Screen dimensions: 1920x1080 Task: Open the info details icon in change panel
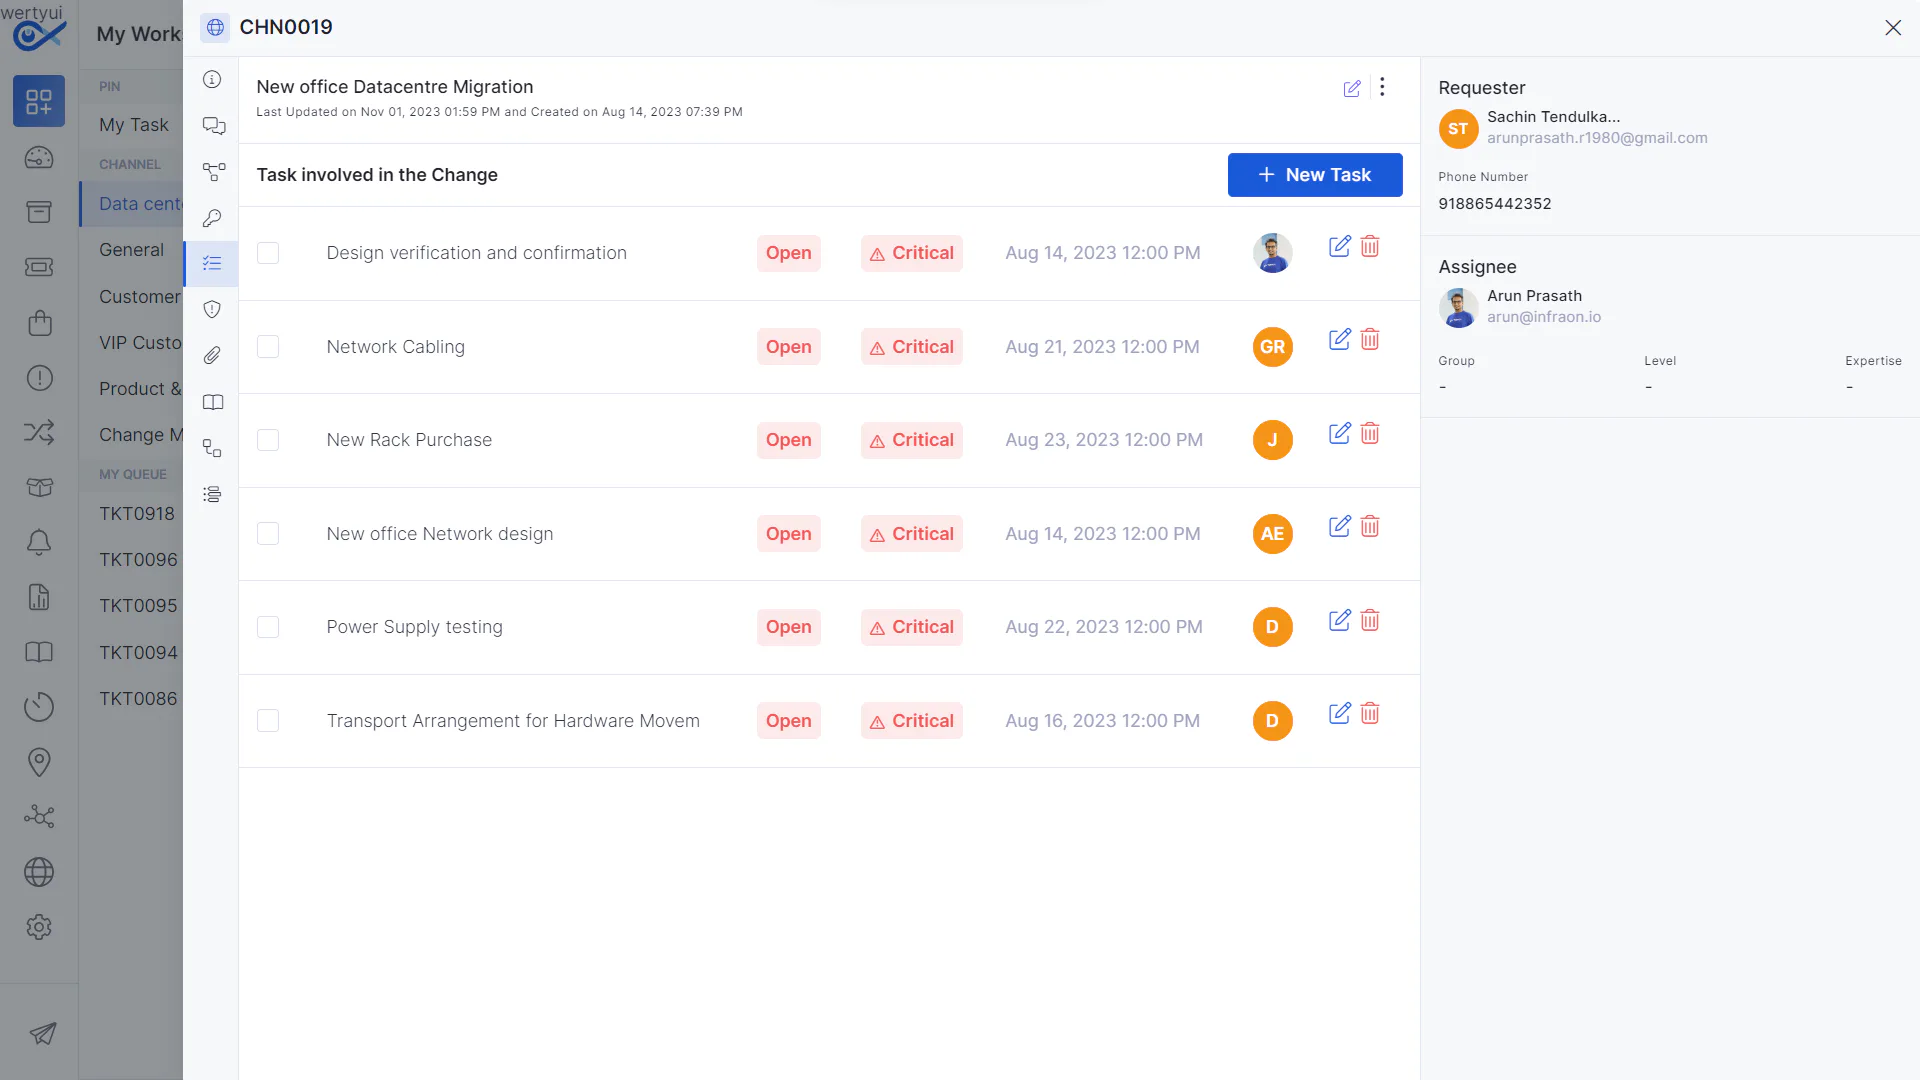pyautogui.click(x=212, y=80)
